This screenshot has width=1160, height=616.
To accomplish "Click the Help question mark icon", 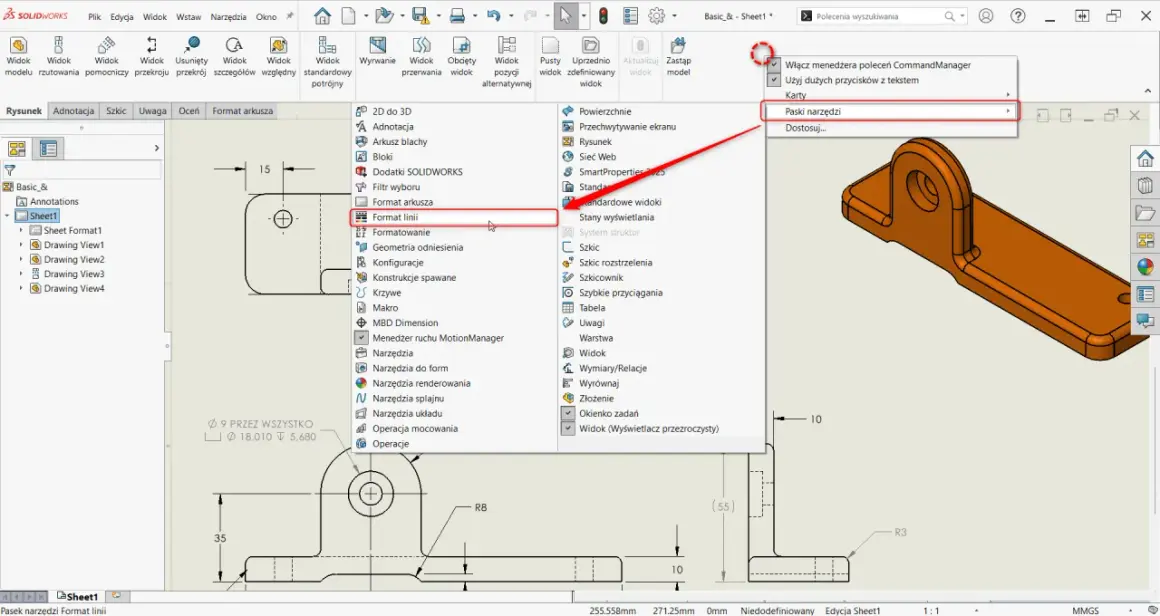I will [1018, 16].
